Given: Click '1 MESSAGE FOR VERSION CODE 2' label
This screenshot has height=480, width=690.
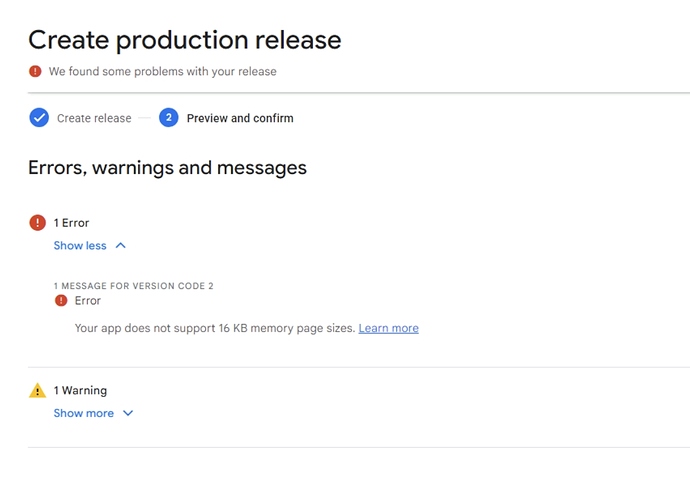Looking at the screenshot, I should pos(133,286).
